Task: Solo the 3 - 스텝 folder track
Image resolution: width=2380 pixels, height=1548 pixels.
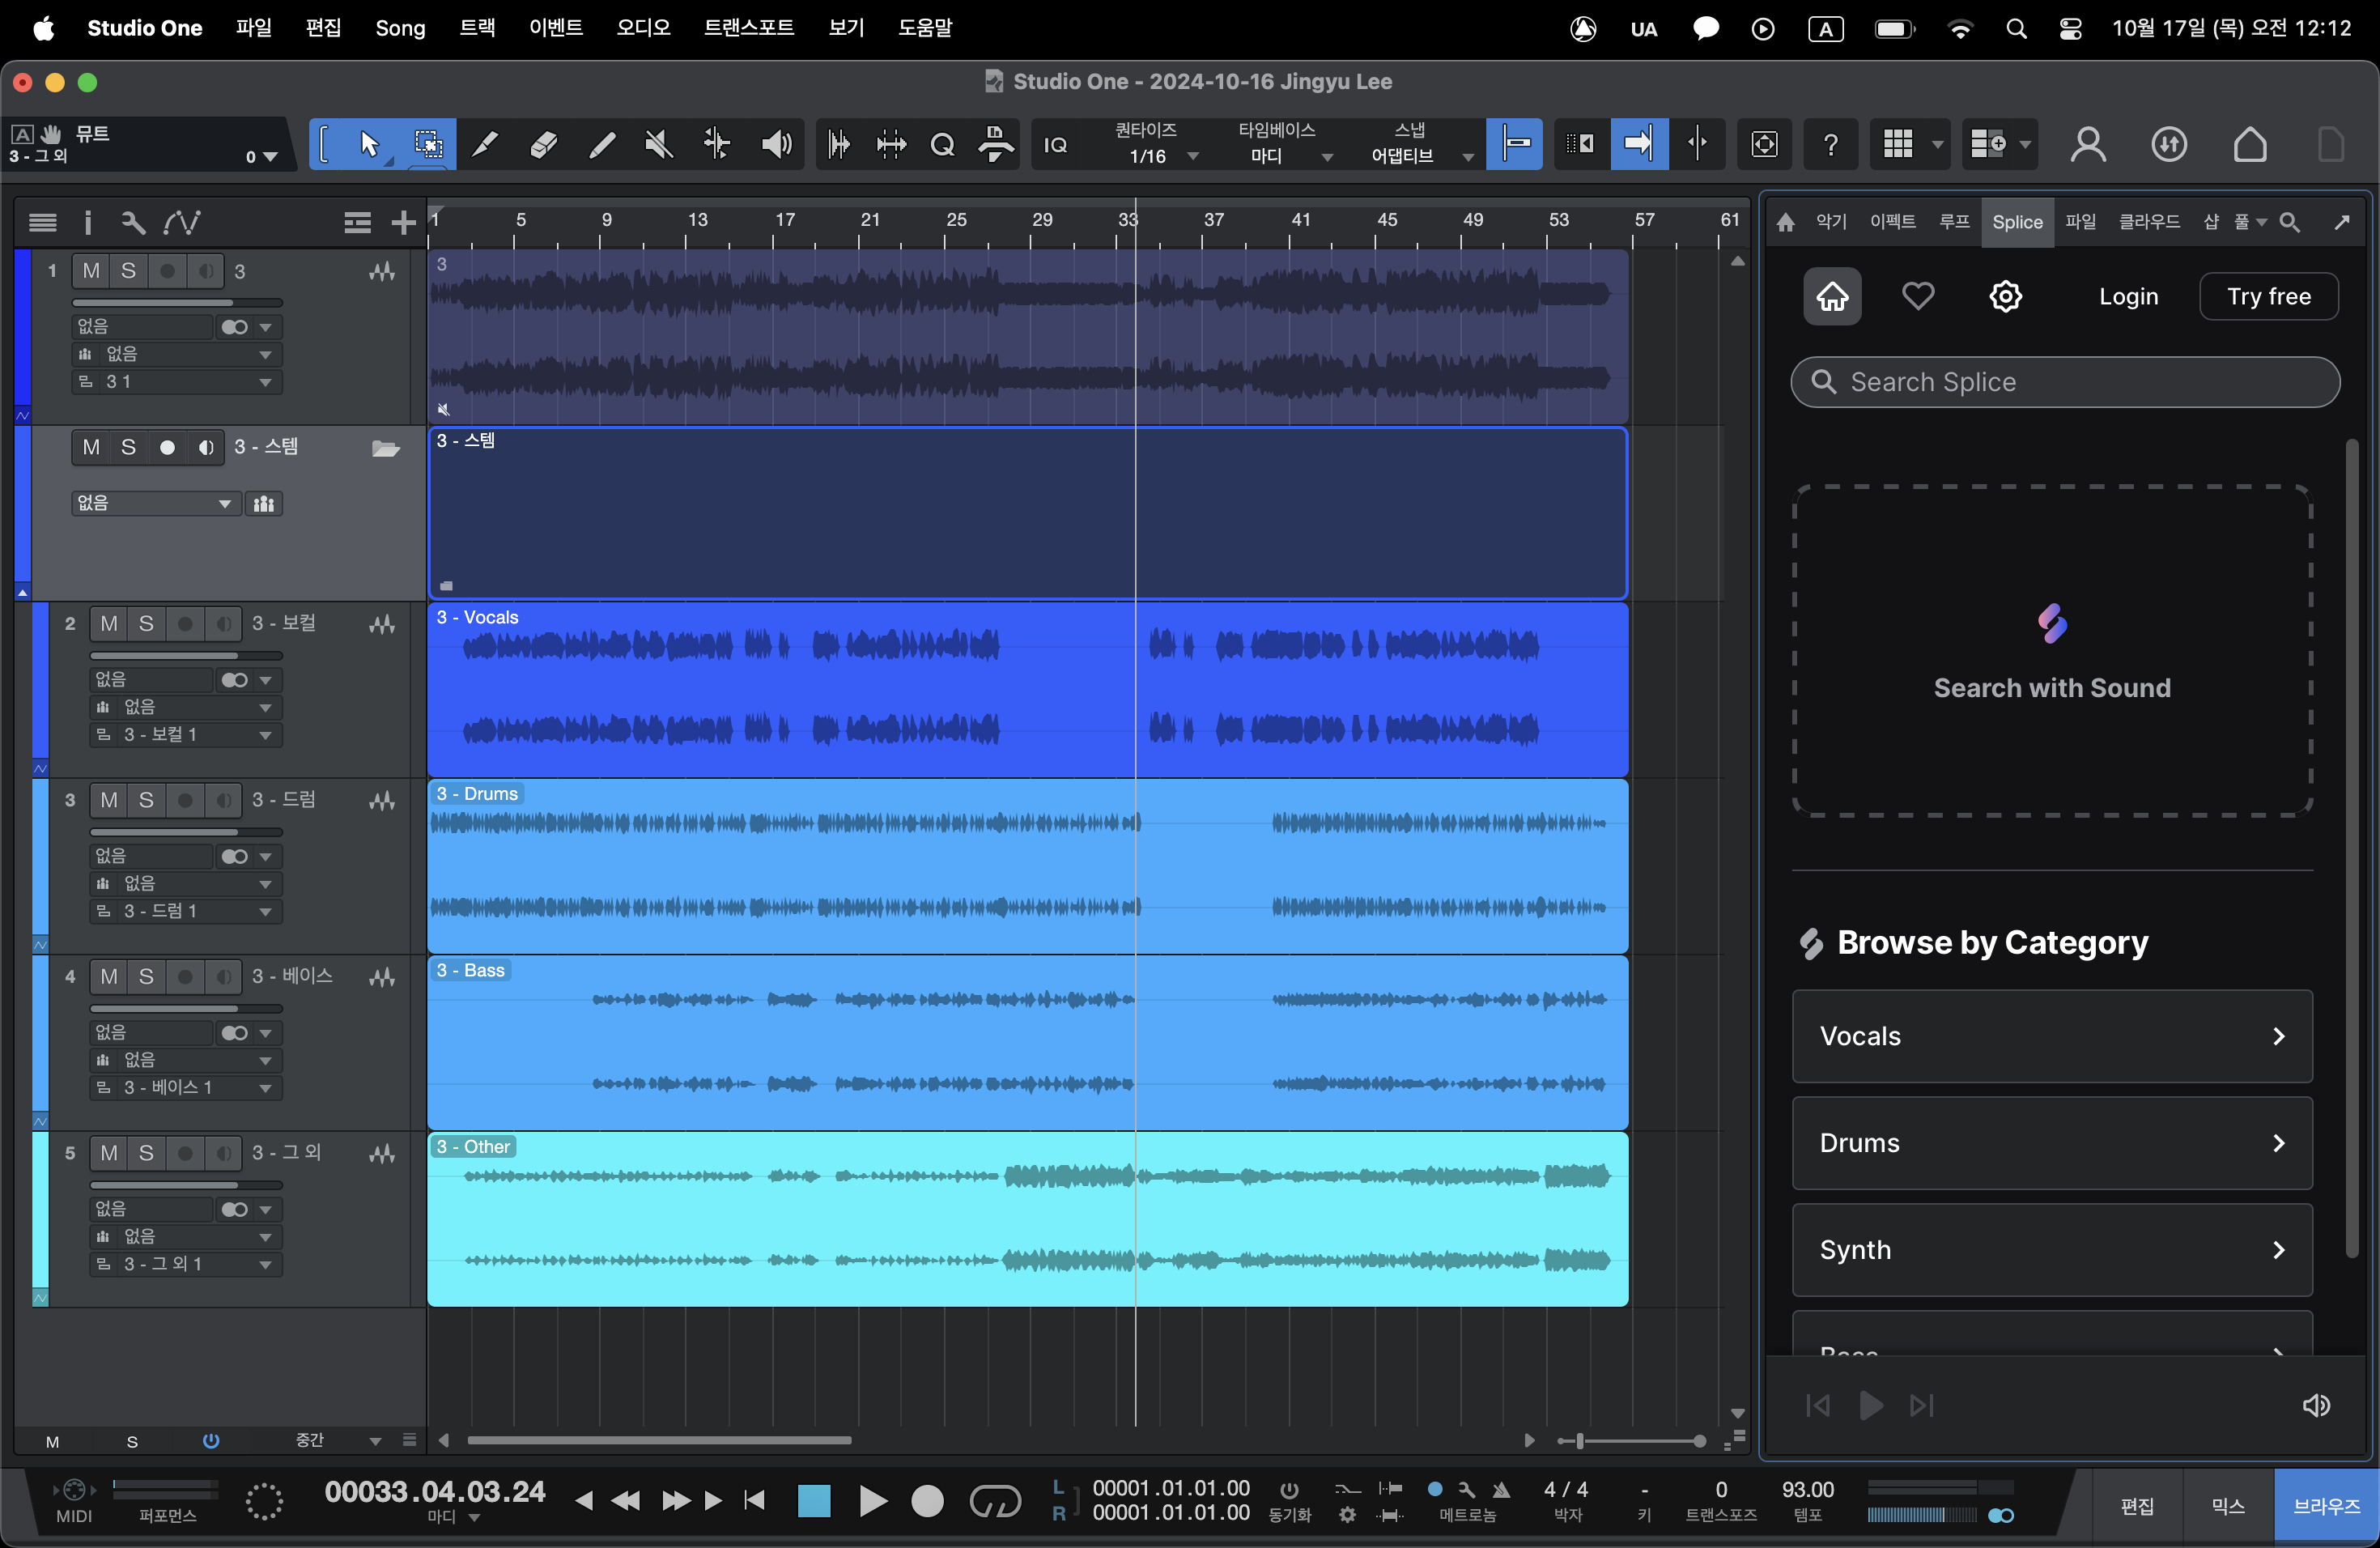Action: (x=128, y=447)
